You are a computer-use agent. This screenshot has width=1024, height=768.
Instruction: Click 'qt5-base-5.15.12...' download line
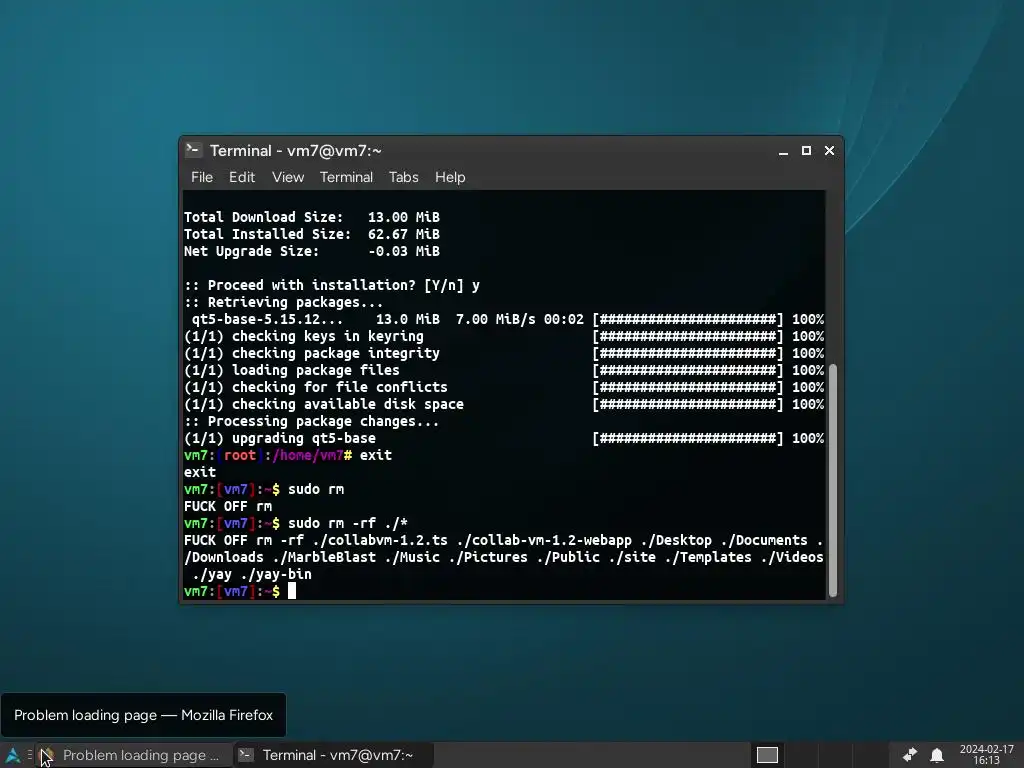[504, 319]
